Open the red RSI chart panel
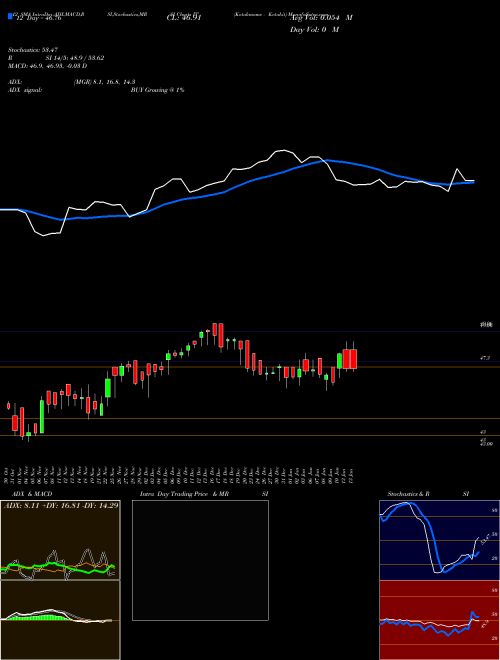This screenshot has height=660, width=500. 439,620
